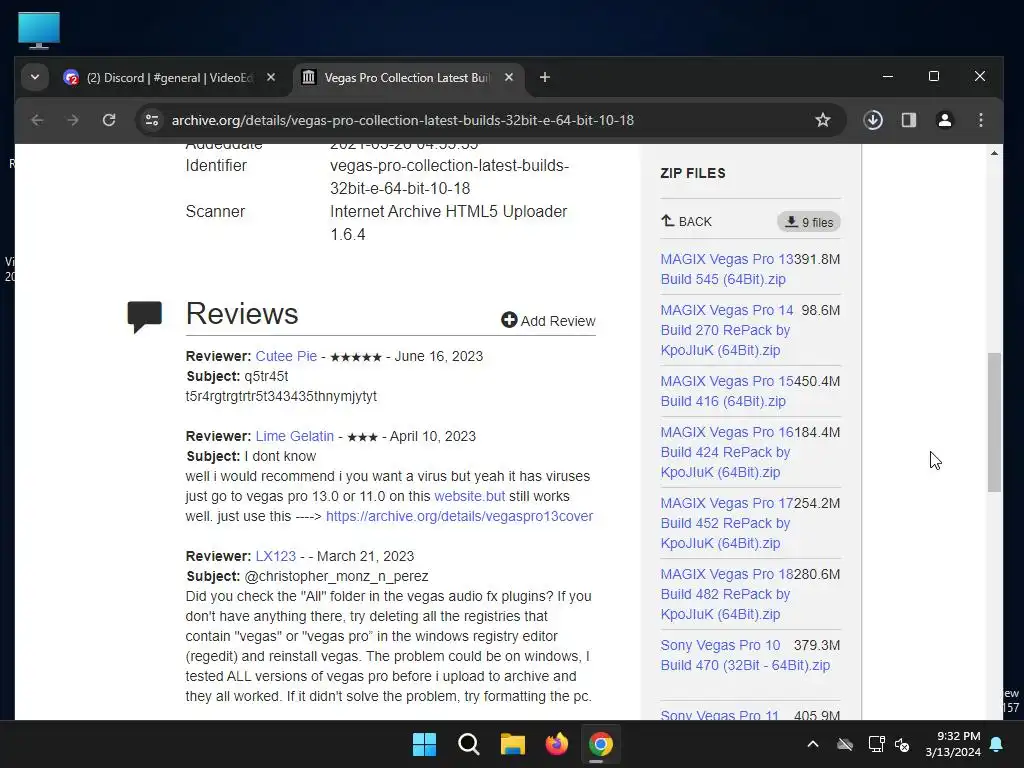Screen dimensions: 1024x768
Task: Bookmark this page with the star icon
Action: tap(823, 120)
